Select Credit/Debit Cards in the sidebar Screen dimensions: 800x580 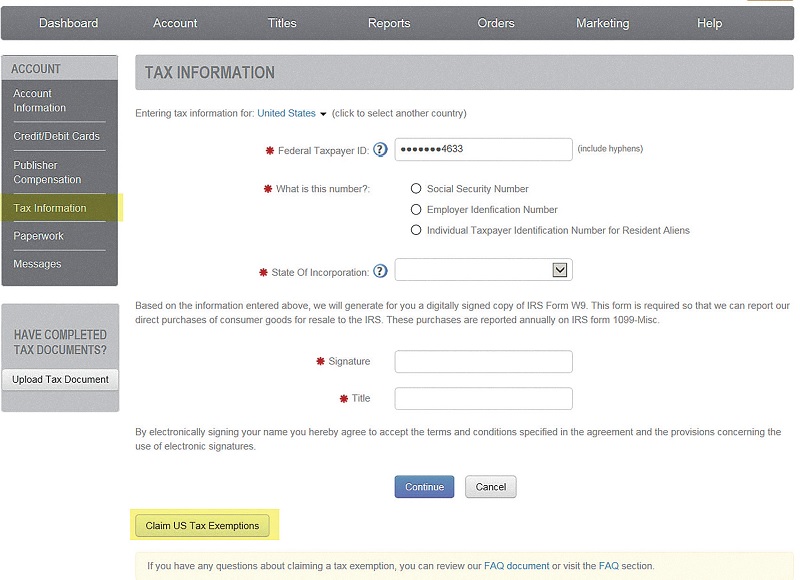pos(56,136)
